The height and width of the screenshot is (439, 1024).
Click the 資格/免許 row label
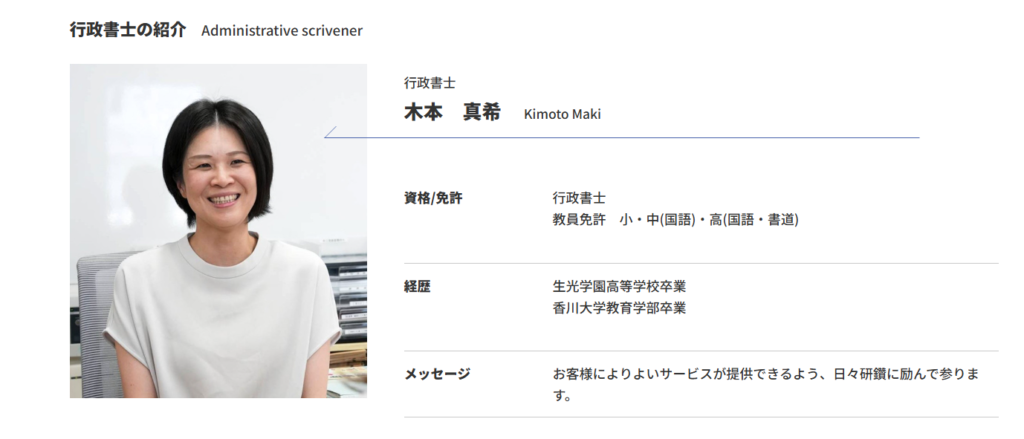point(433,198)
